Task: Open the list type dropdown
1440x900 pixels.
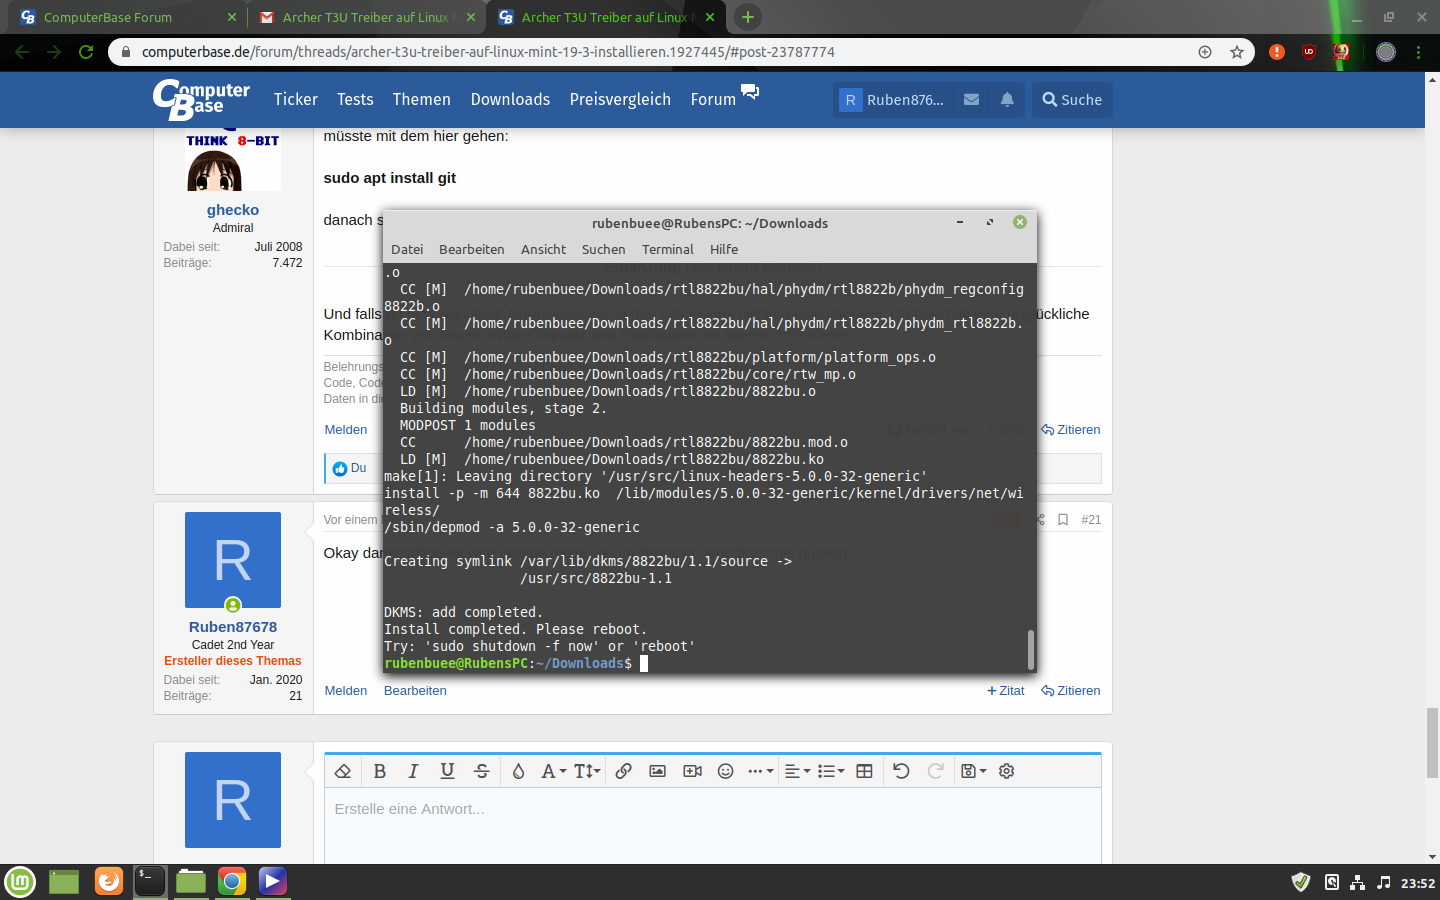Action: tap(831, 771)
